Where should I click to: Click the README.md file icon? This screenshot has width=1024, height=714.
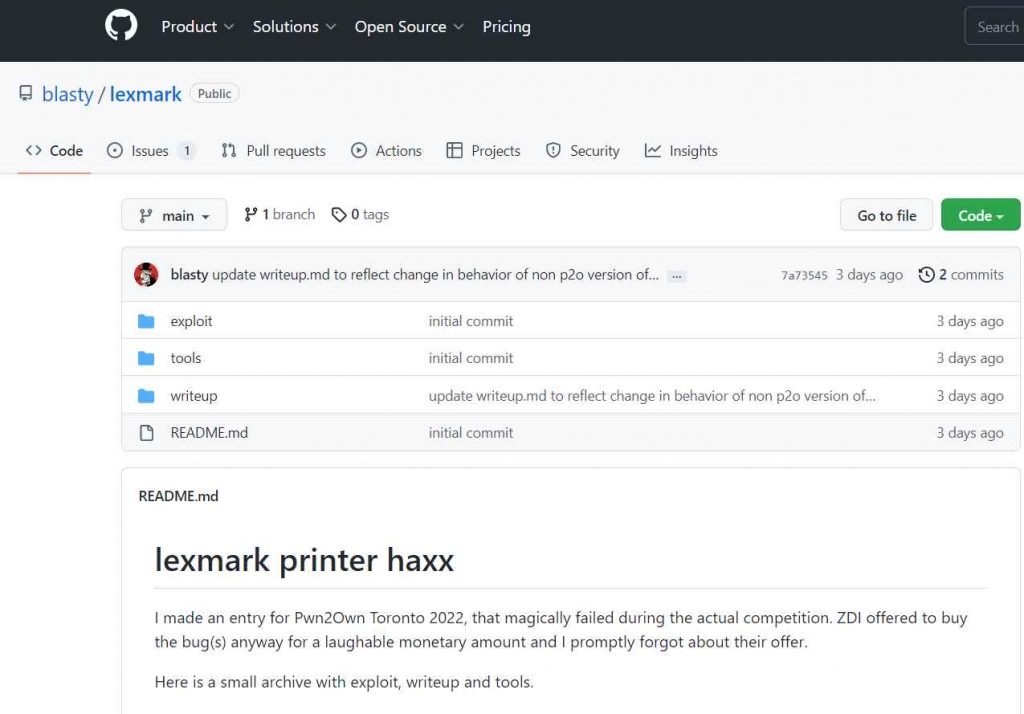[147, 432]
